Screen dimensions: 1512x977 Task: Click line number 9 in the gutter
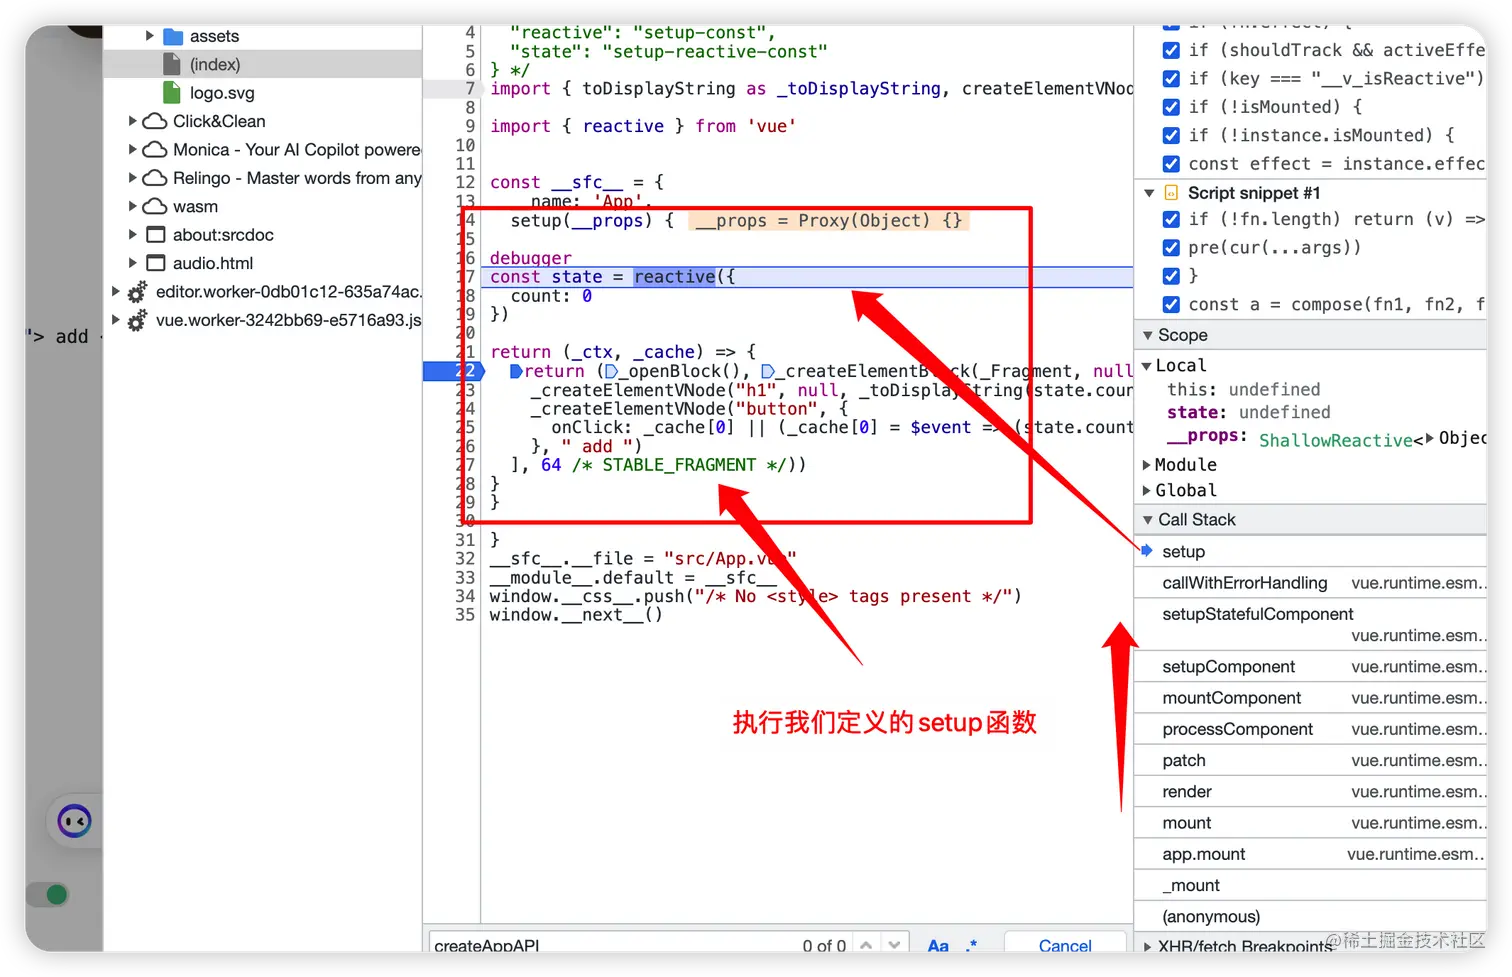(x=470, y=126)
